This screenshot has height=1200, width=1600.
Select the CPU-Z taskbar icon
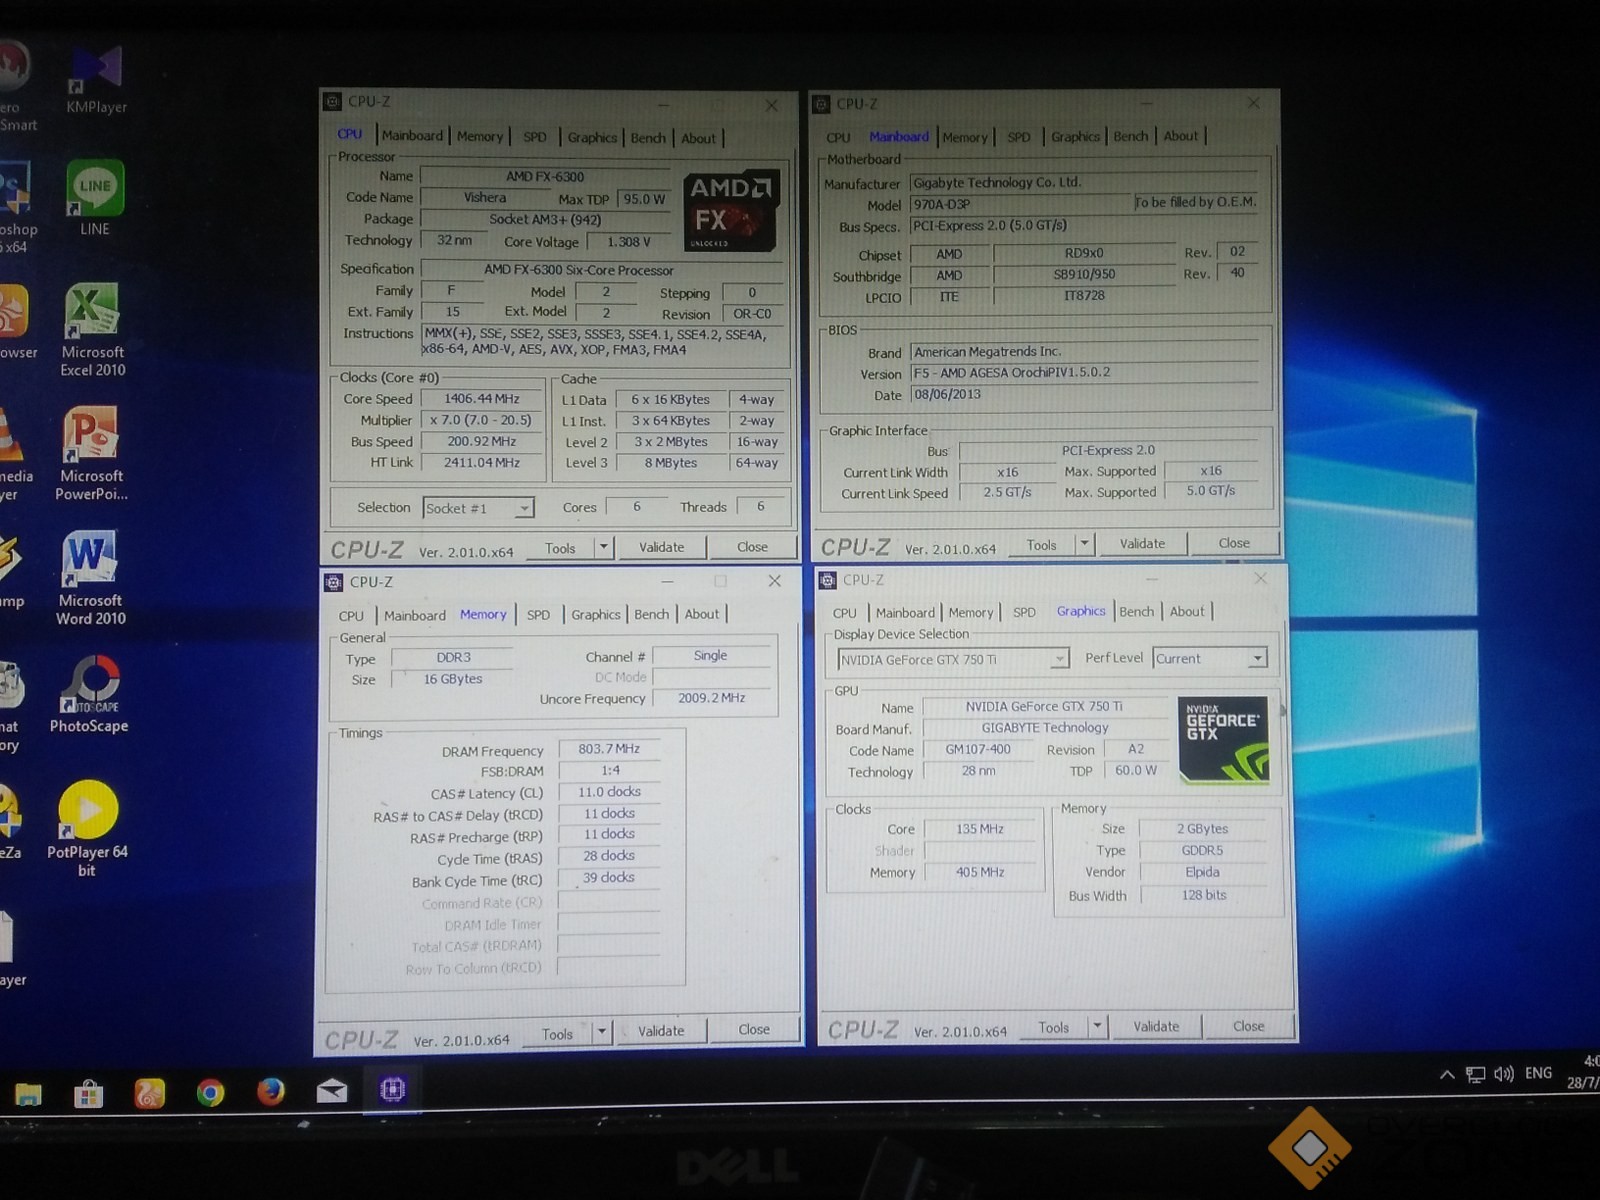[392, 1089]
